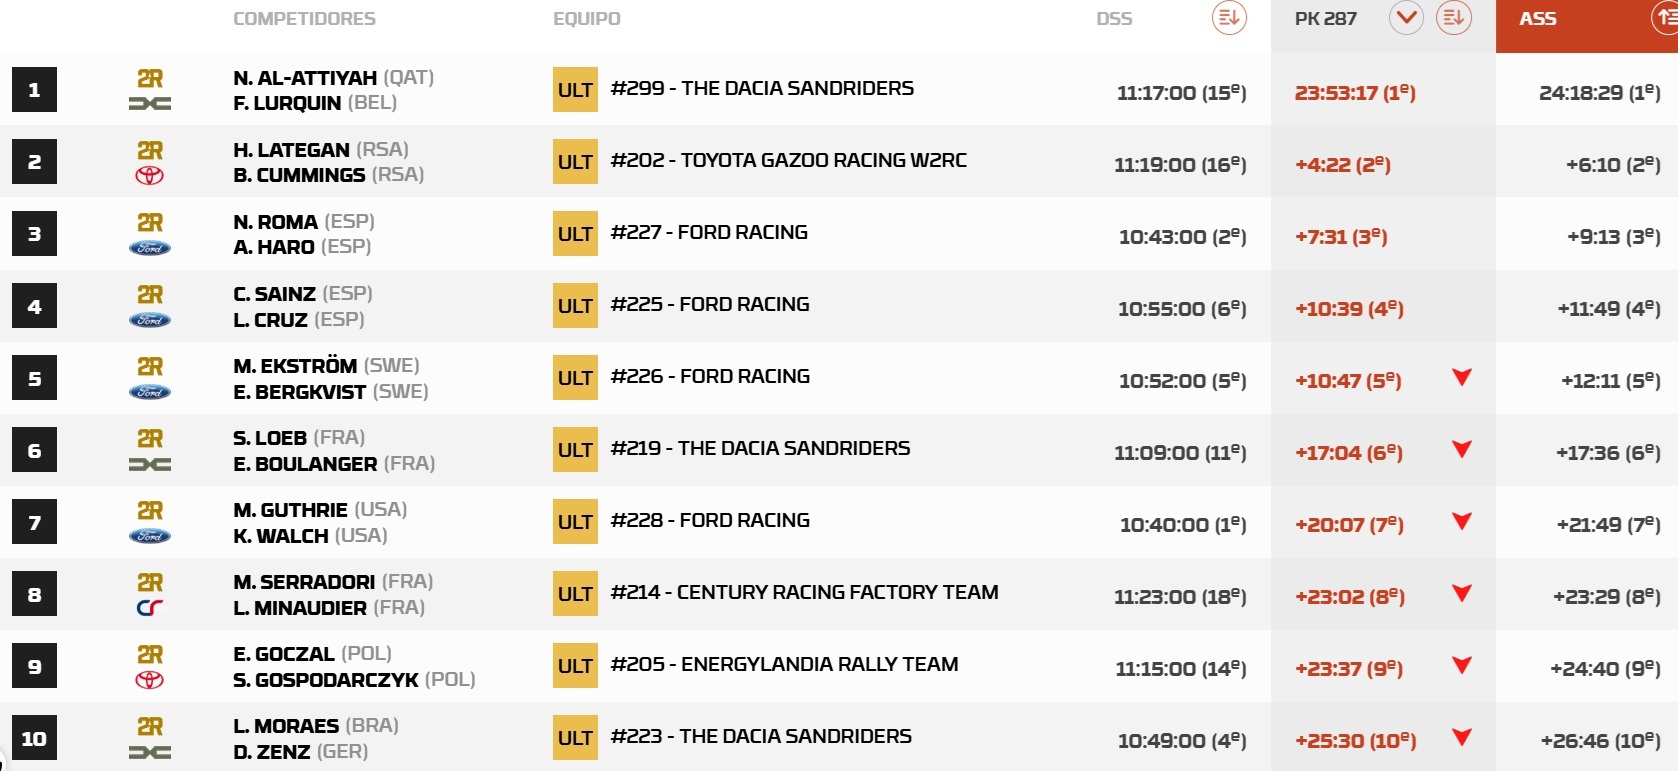The width and height of the screenshot is (1678, 771).
Task: Click the COMPETIDORES column header
Action: (x=304, y=18)
